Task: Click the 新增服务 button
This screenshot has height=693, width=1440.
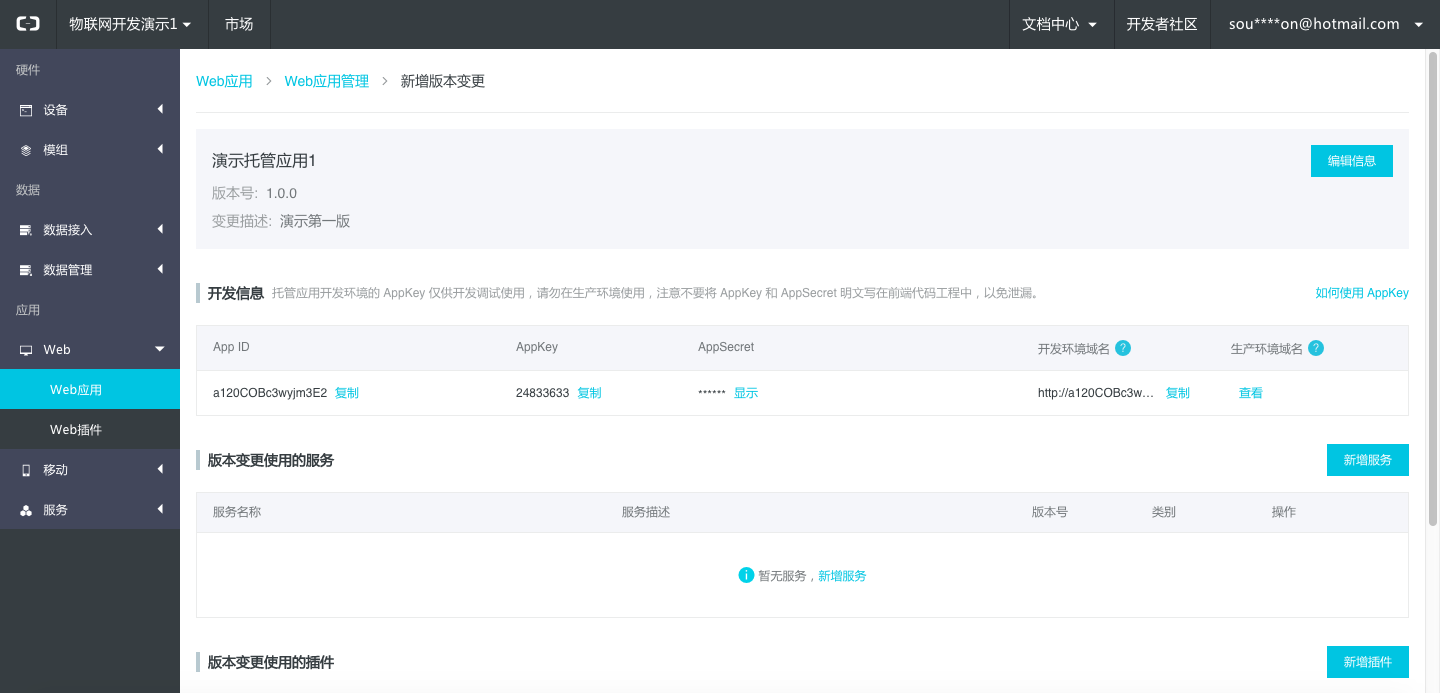Action: point(1367,460)
